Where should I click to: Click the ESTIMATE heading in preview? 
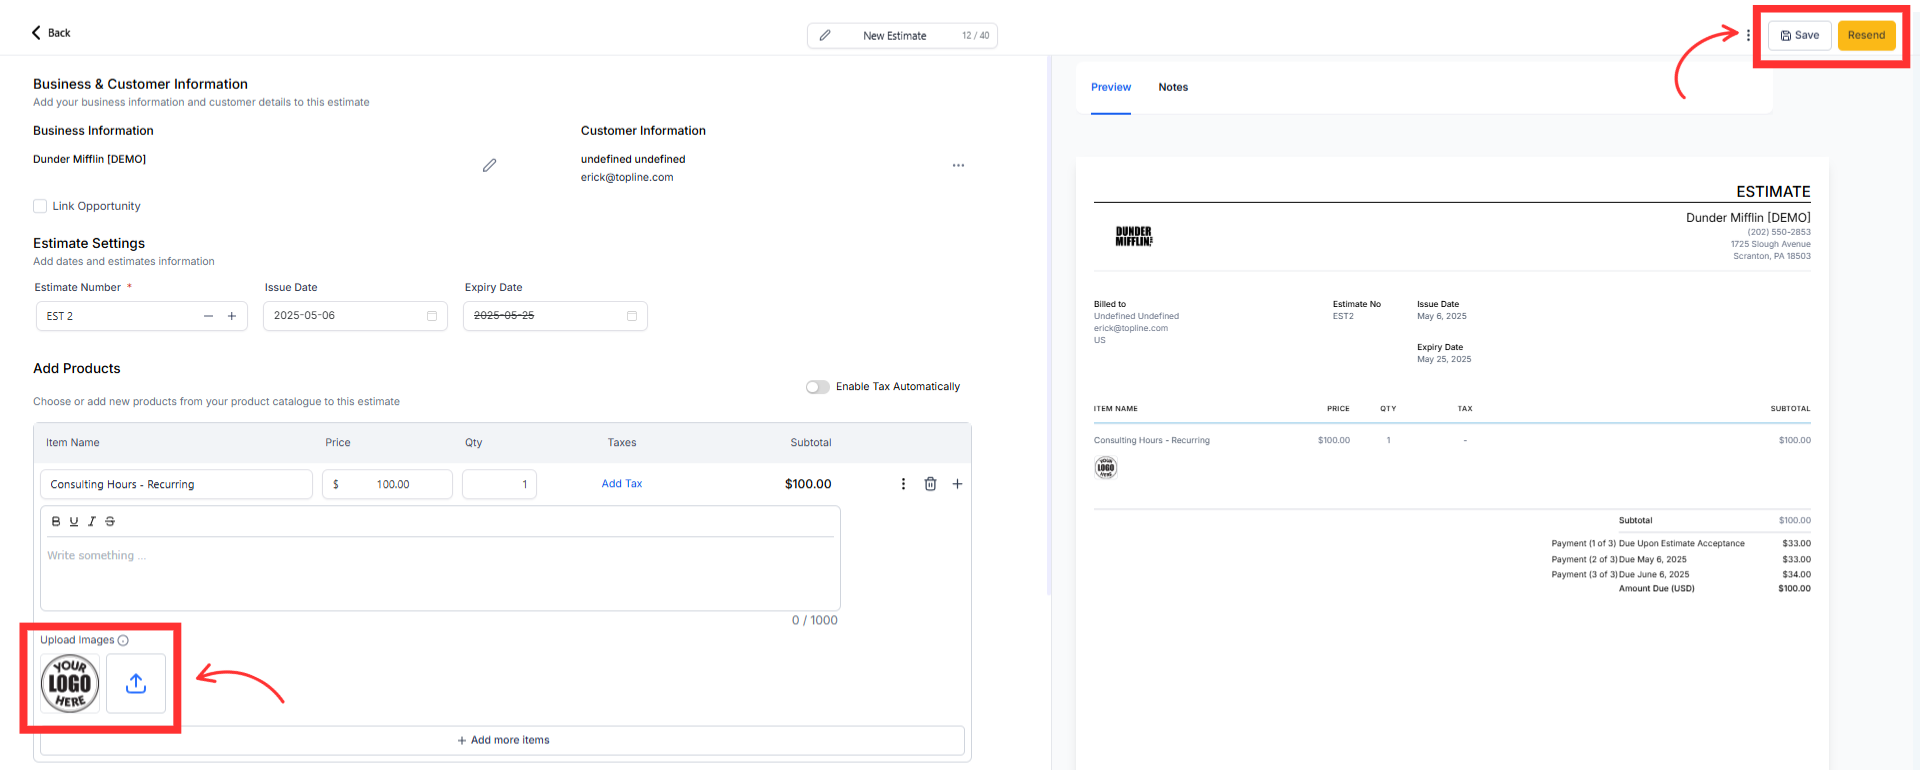click(x=1773, y=192)
